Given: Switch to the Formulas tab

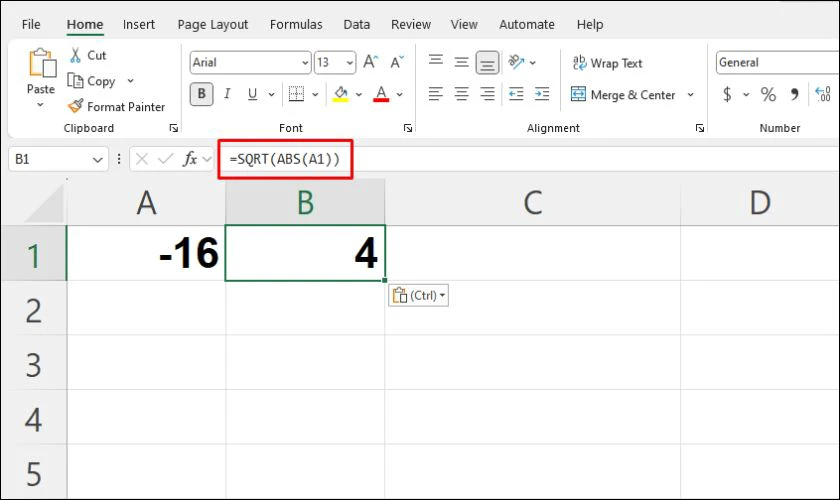Looking at the screenshot, I should click(296, 24).
